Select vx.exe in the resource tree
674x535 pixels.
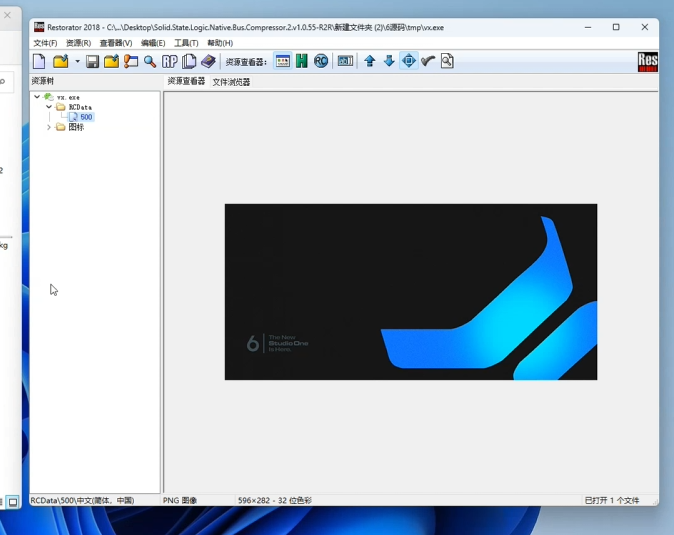coord(68,98)
